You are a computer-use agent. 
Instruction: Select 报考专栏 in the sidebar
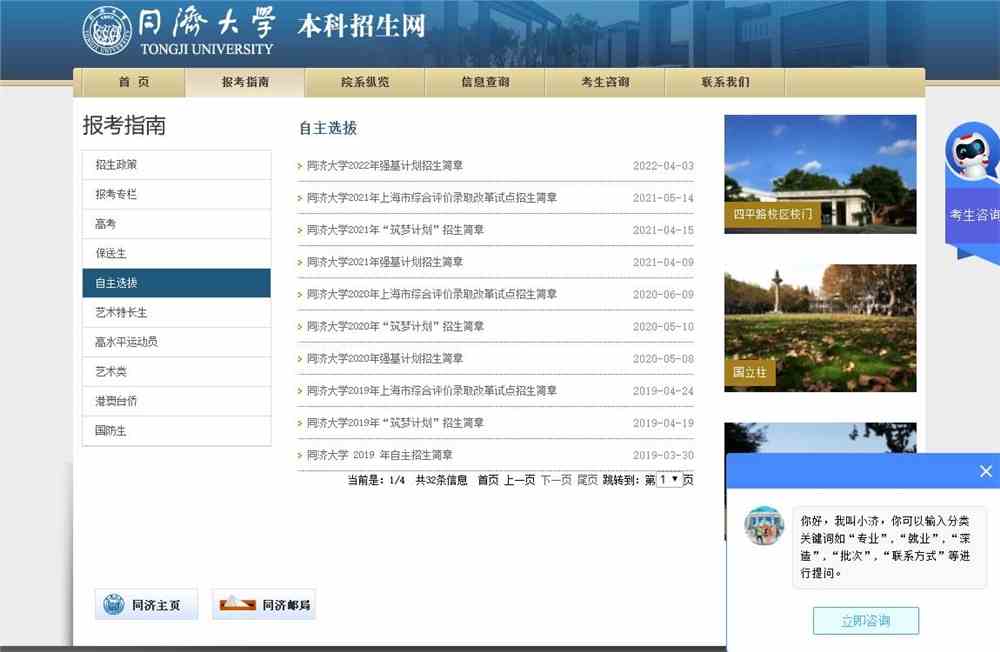177,194
